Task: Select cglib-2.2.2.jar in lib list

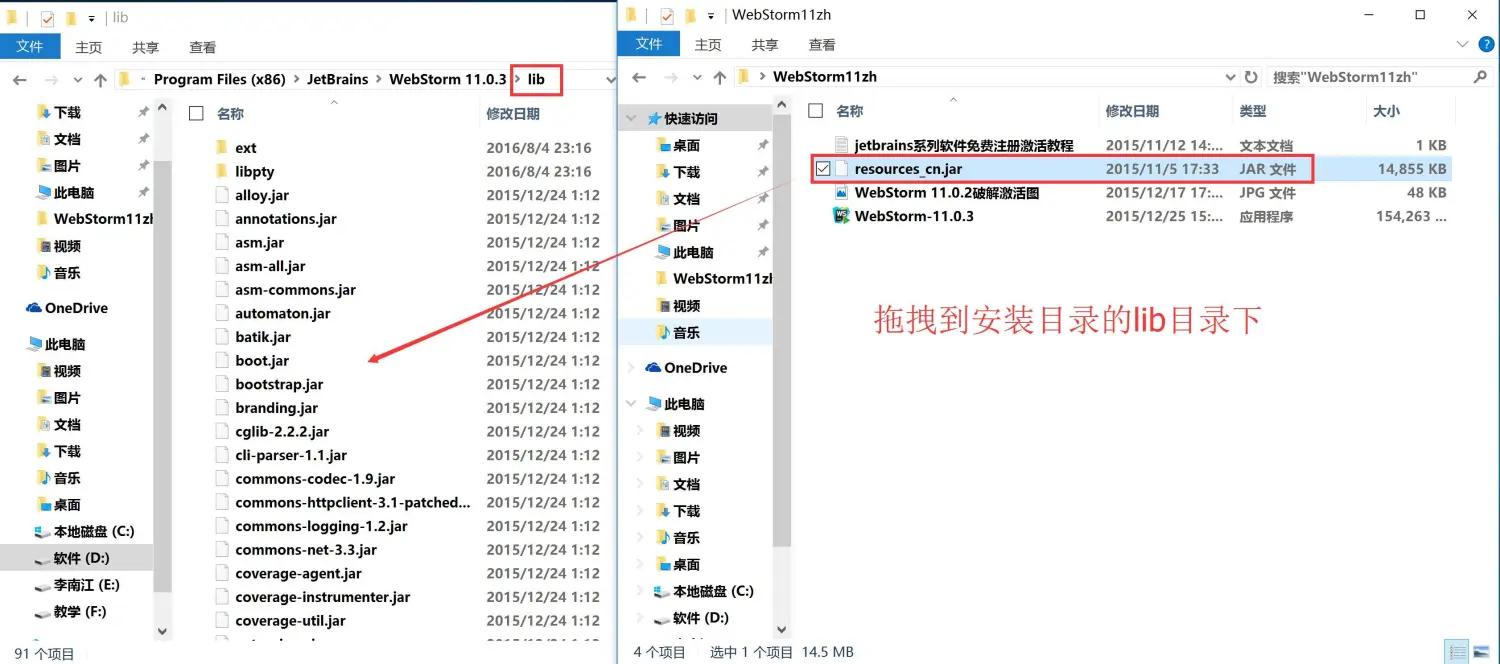Action: coord(282,432)
